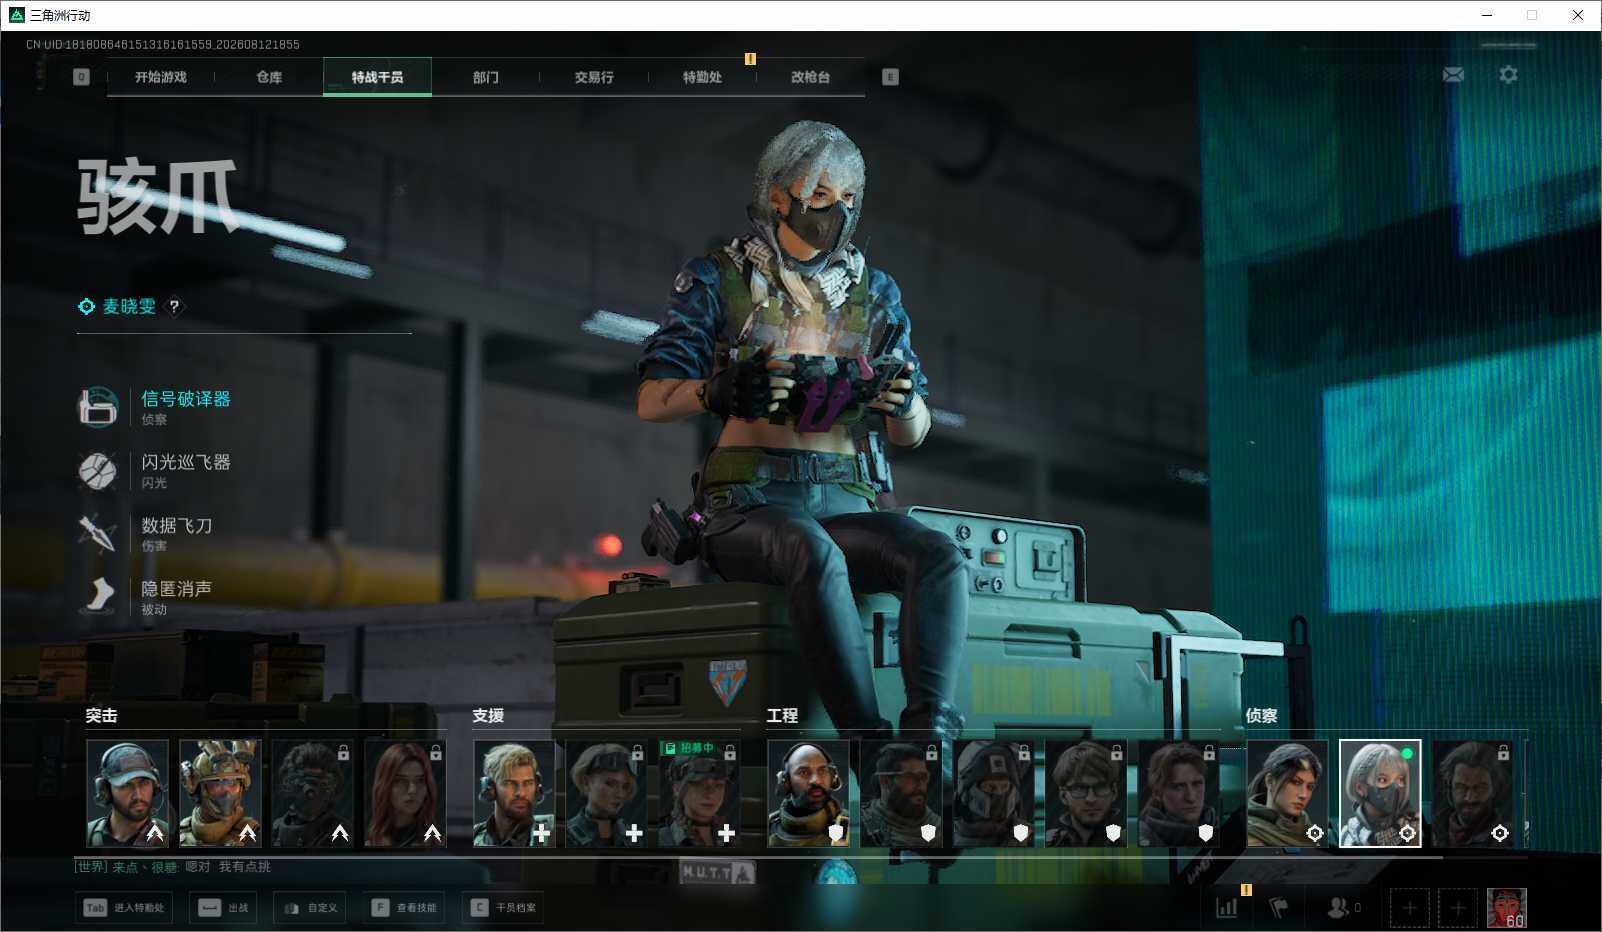Close the 三角洲行动 window
This screenshot has width=1602, height=932.
[1578, 15]
